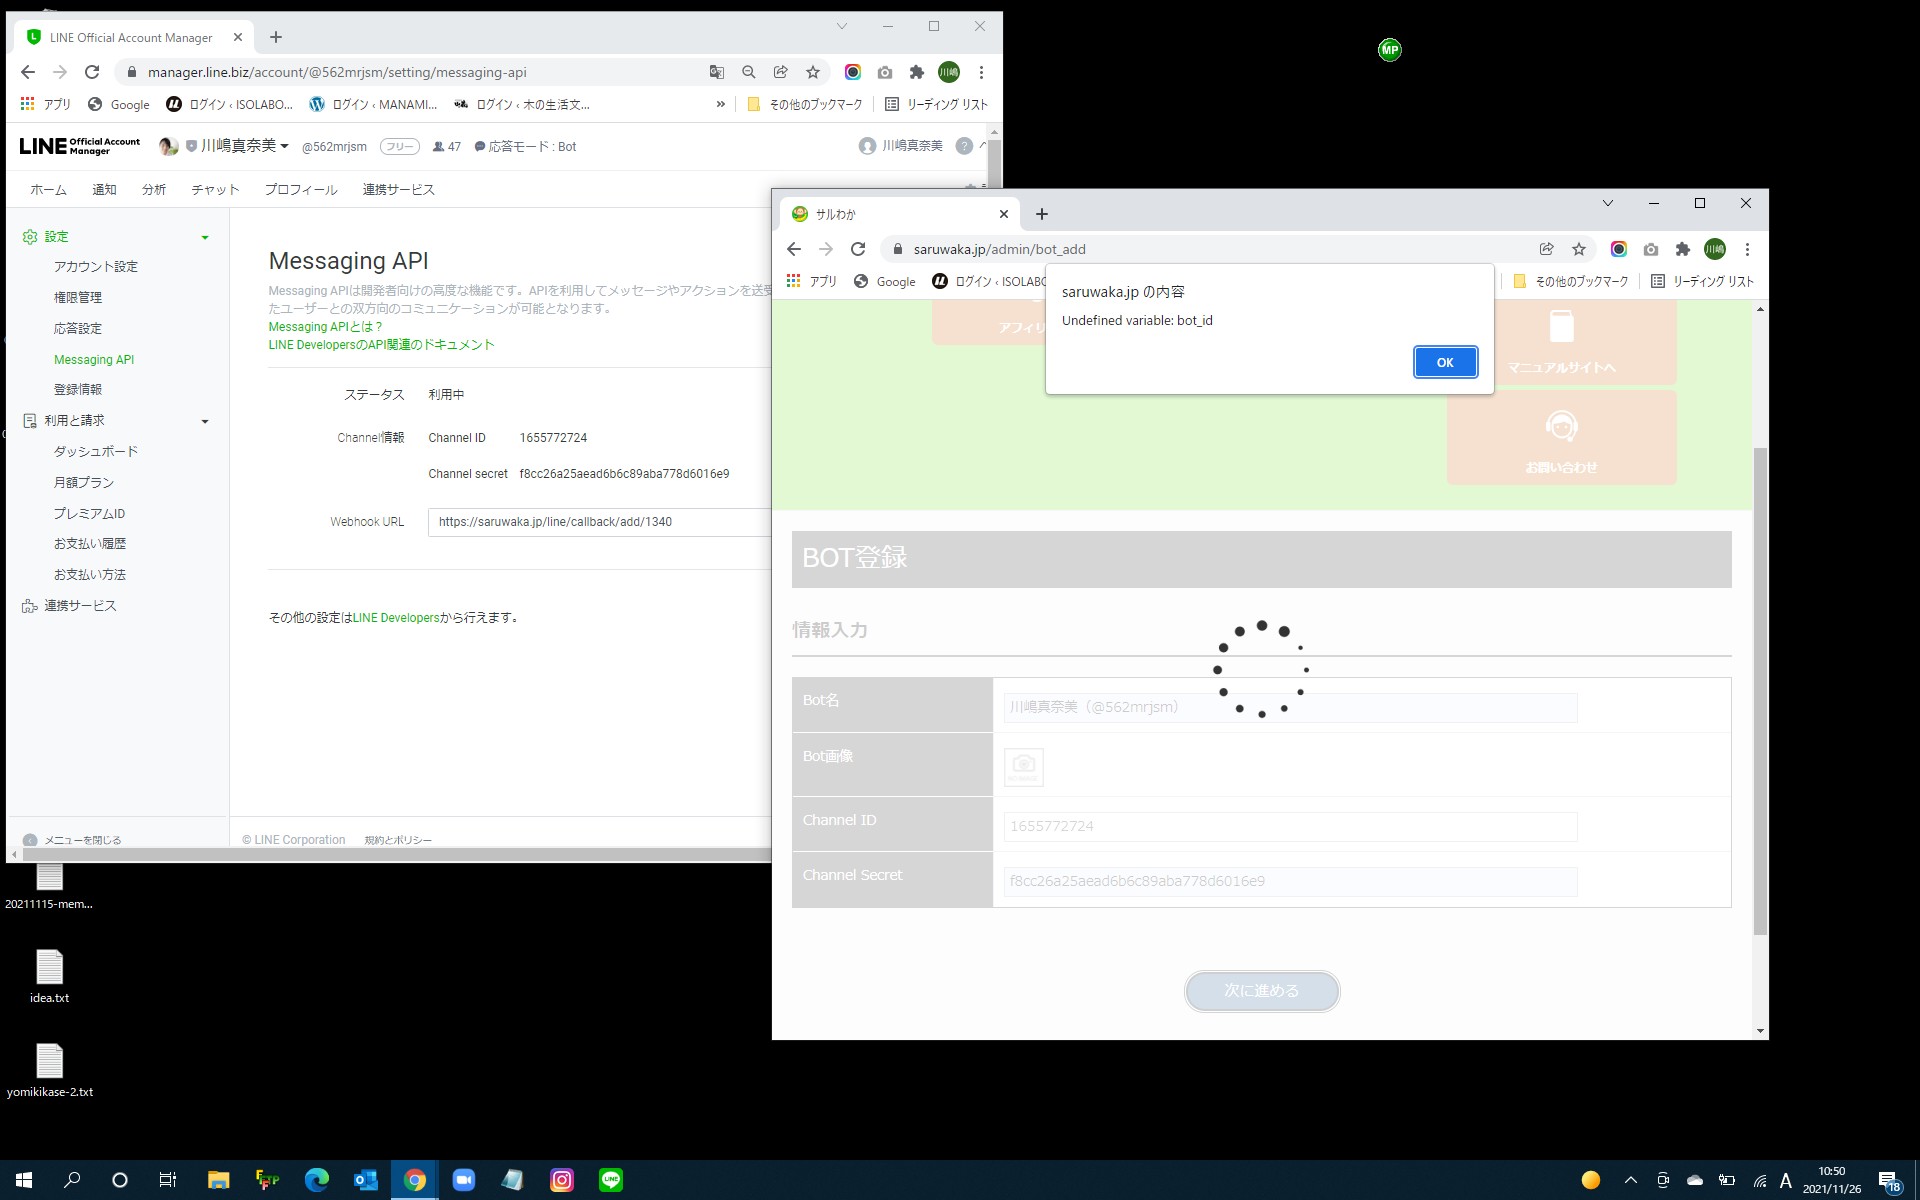Image resolution: width=1920 pixels, height=1200 pixels.
Task: Open Chrome menu in the サルわか window
Action: point(1747,249)
